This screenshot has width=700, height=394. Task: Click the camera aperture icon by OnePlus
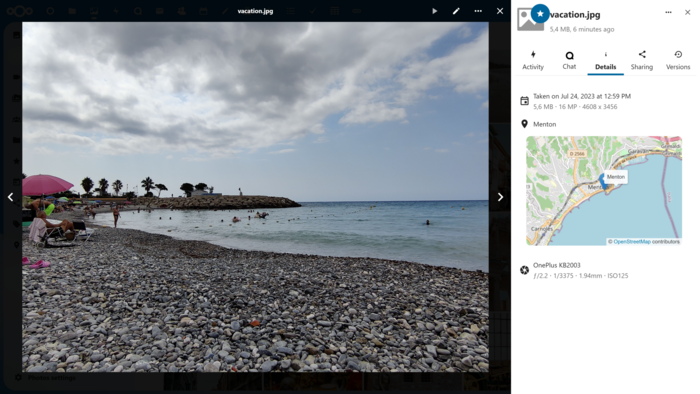[525, 270]
